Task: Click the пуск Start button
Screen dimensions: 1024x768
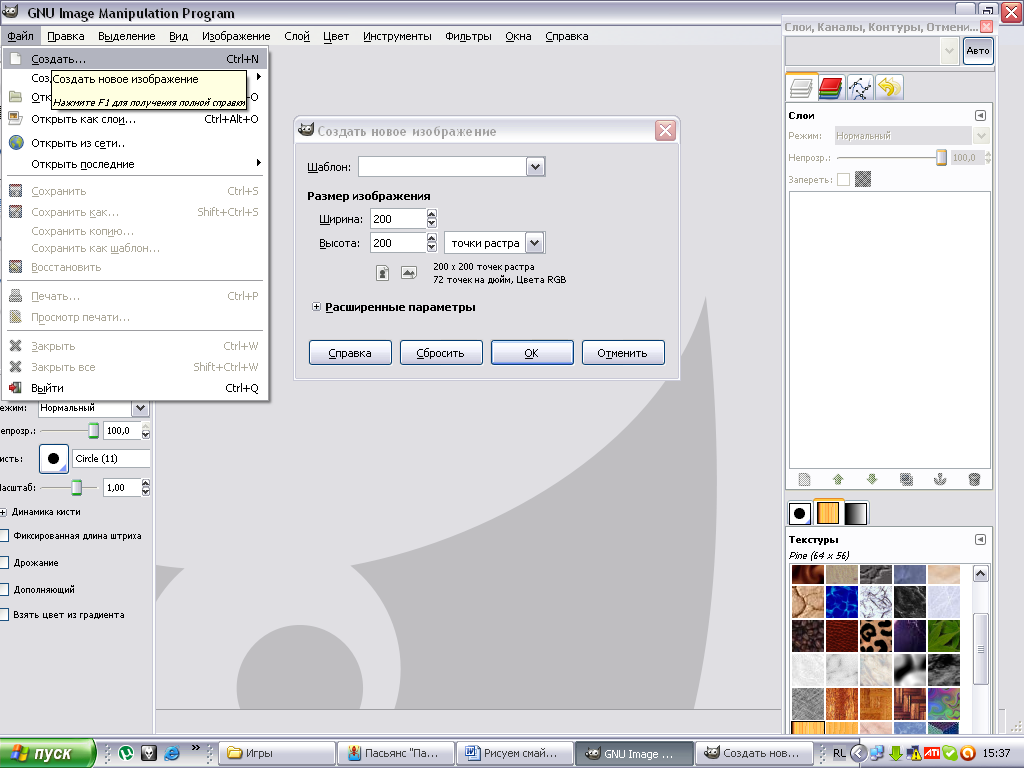Action: (46, 753)
